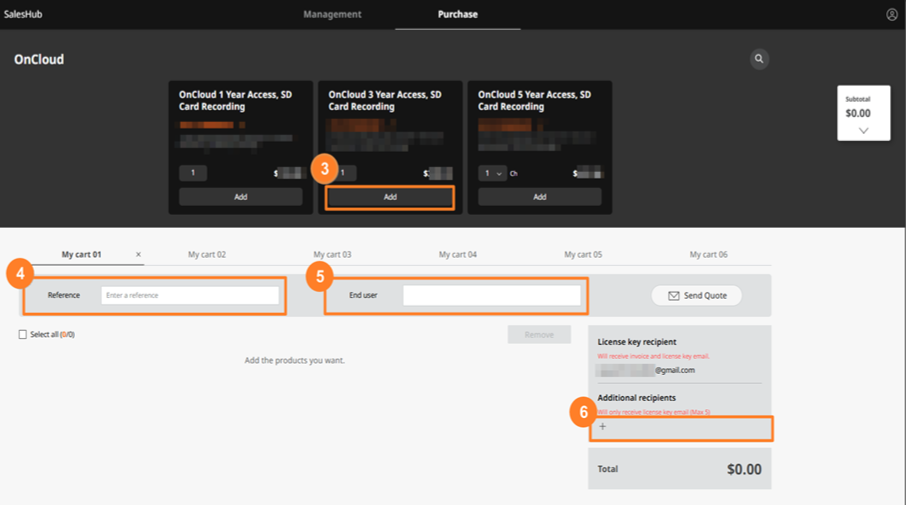Image resolution: width=906 pixels, height=505 pixels.
Task: Click the OnCloud page heading
Action: click(39, 60)
